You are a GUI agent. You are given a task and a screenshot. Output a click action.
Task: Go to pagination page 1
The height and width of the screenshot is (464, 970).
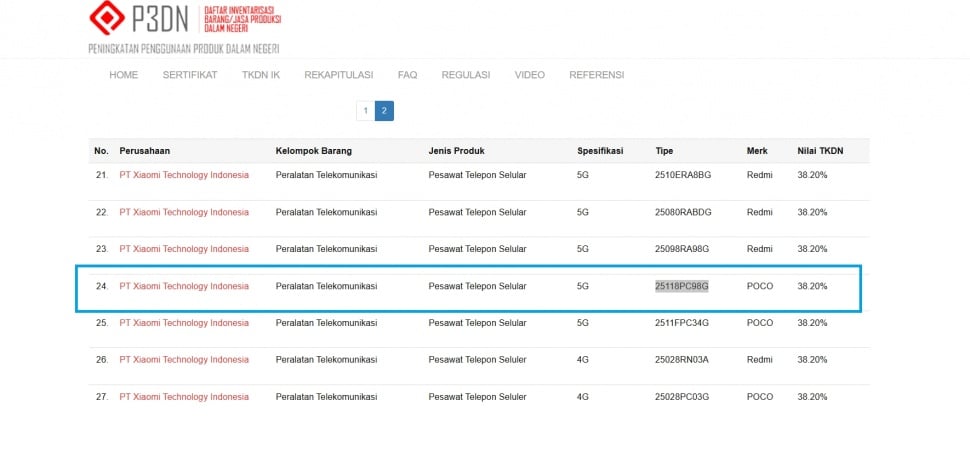click(x=366, y=111)
